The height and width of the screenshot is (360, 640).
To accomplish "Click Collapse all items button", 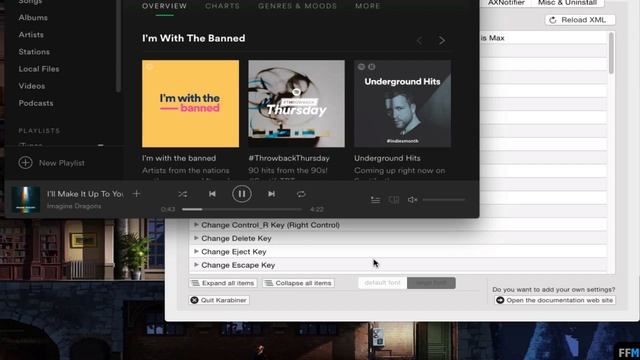I will (x=298, y=283).
